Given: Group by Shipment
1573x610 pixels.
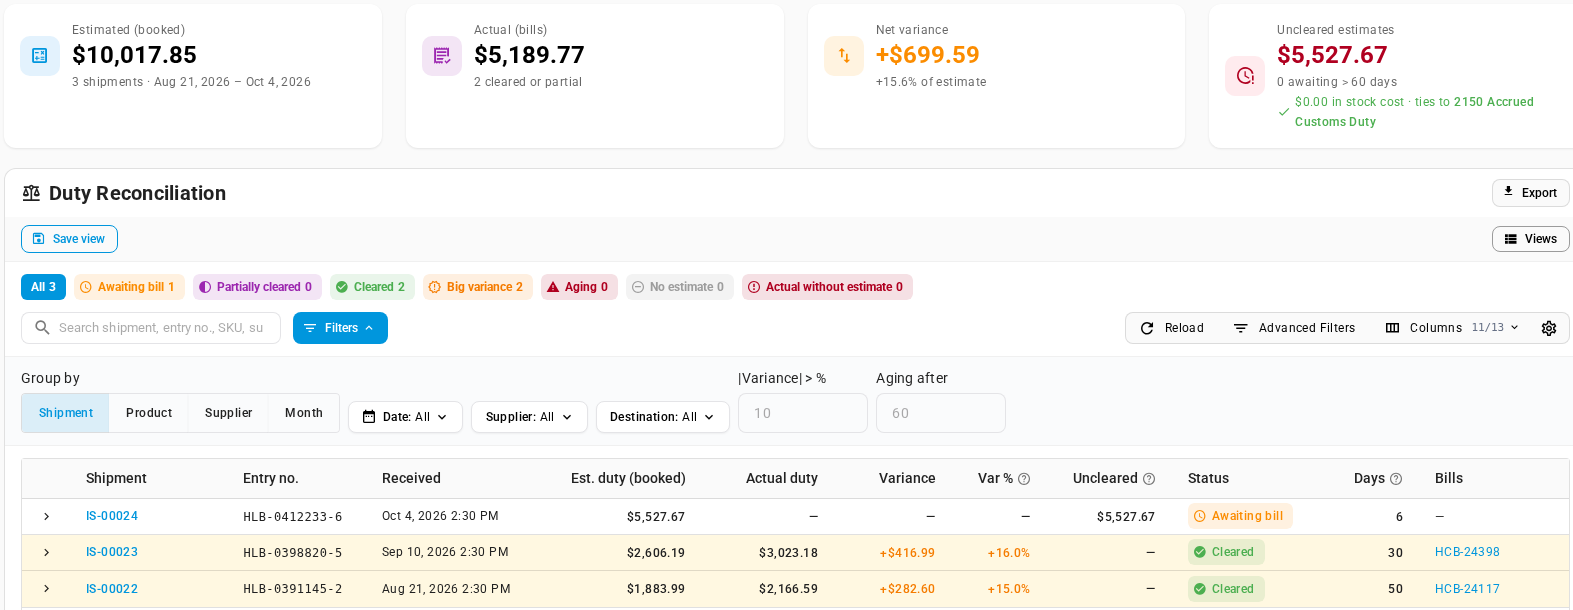Looking at the screenshot, I should [65, 413].
